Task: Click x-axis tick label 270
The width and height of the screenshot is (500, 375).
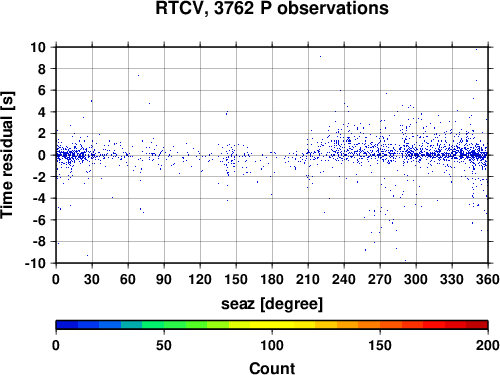Action: click(380, 279)
